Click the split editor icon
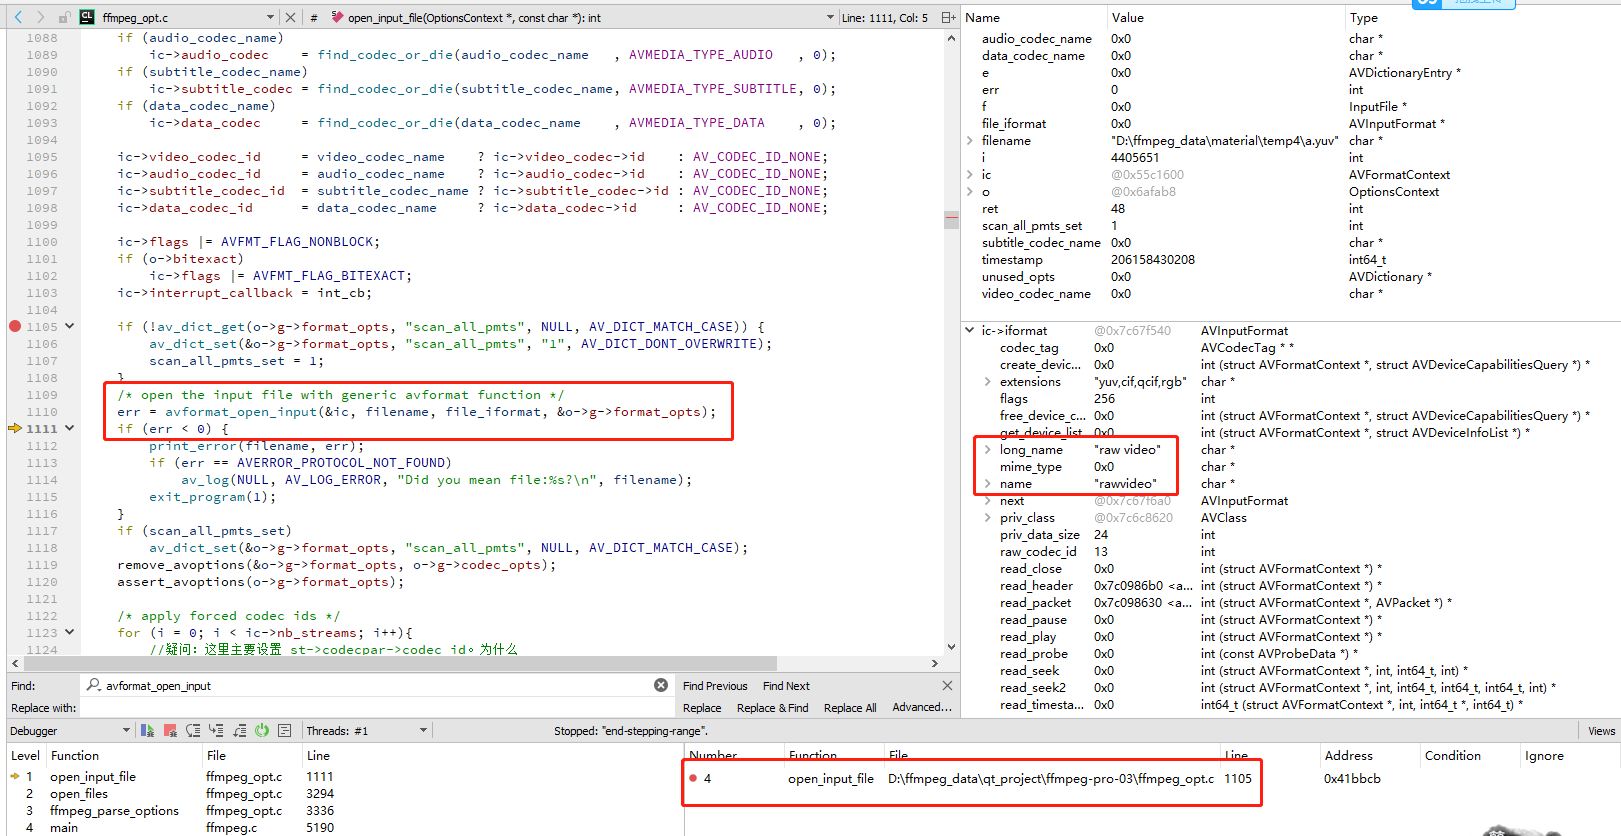Screen dimensions: 1621x836 tap(947, 17)
